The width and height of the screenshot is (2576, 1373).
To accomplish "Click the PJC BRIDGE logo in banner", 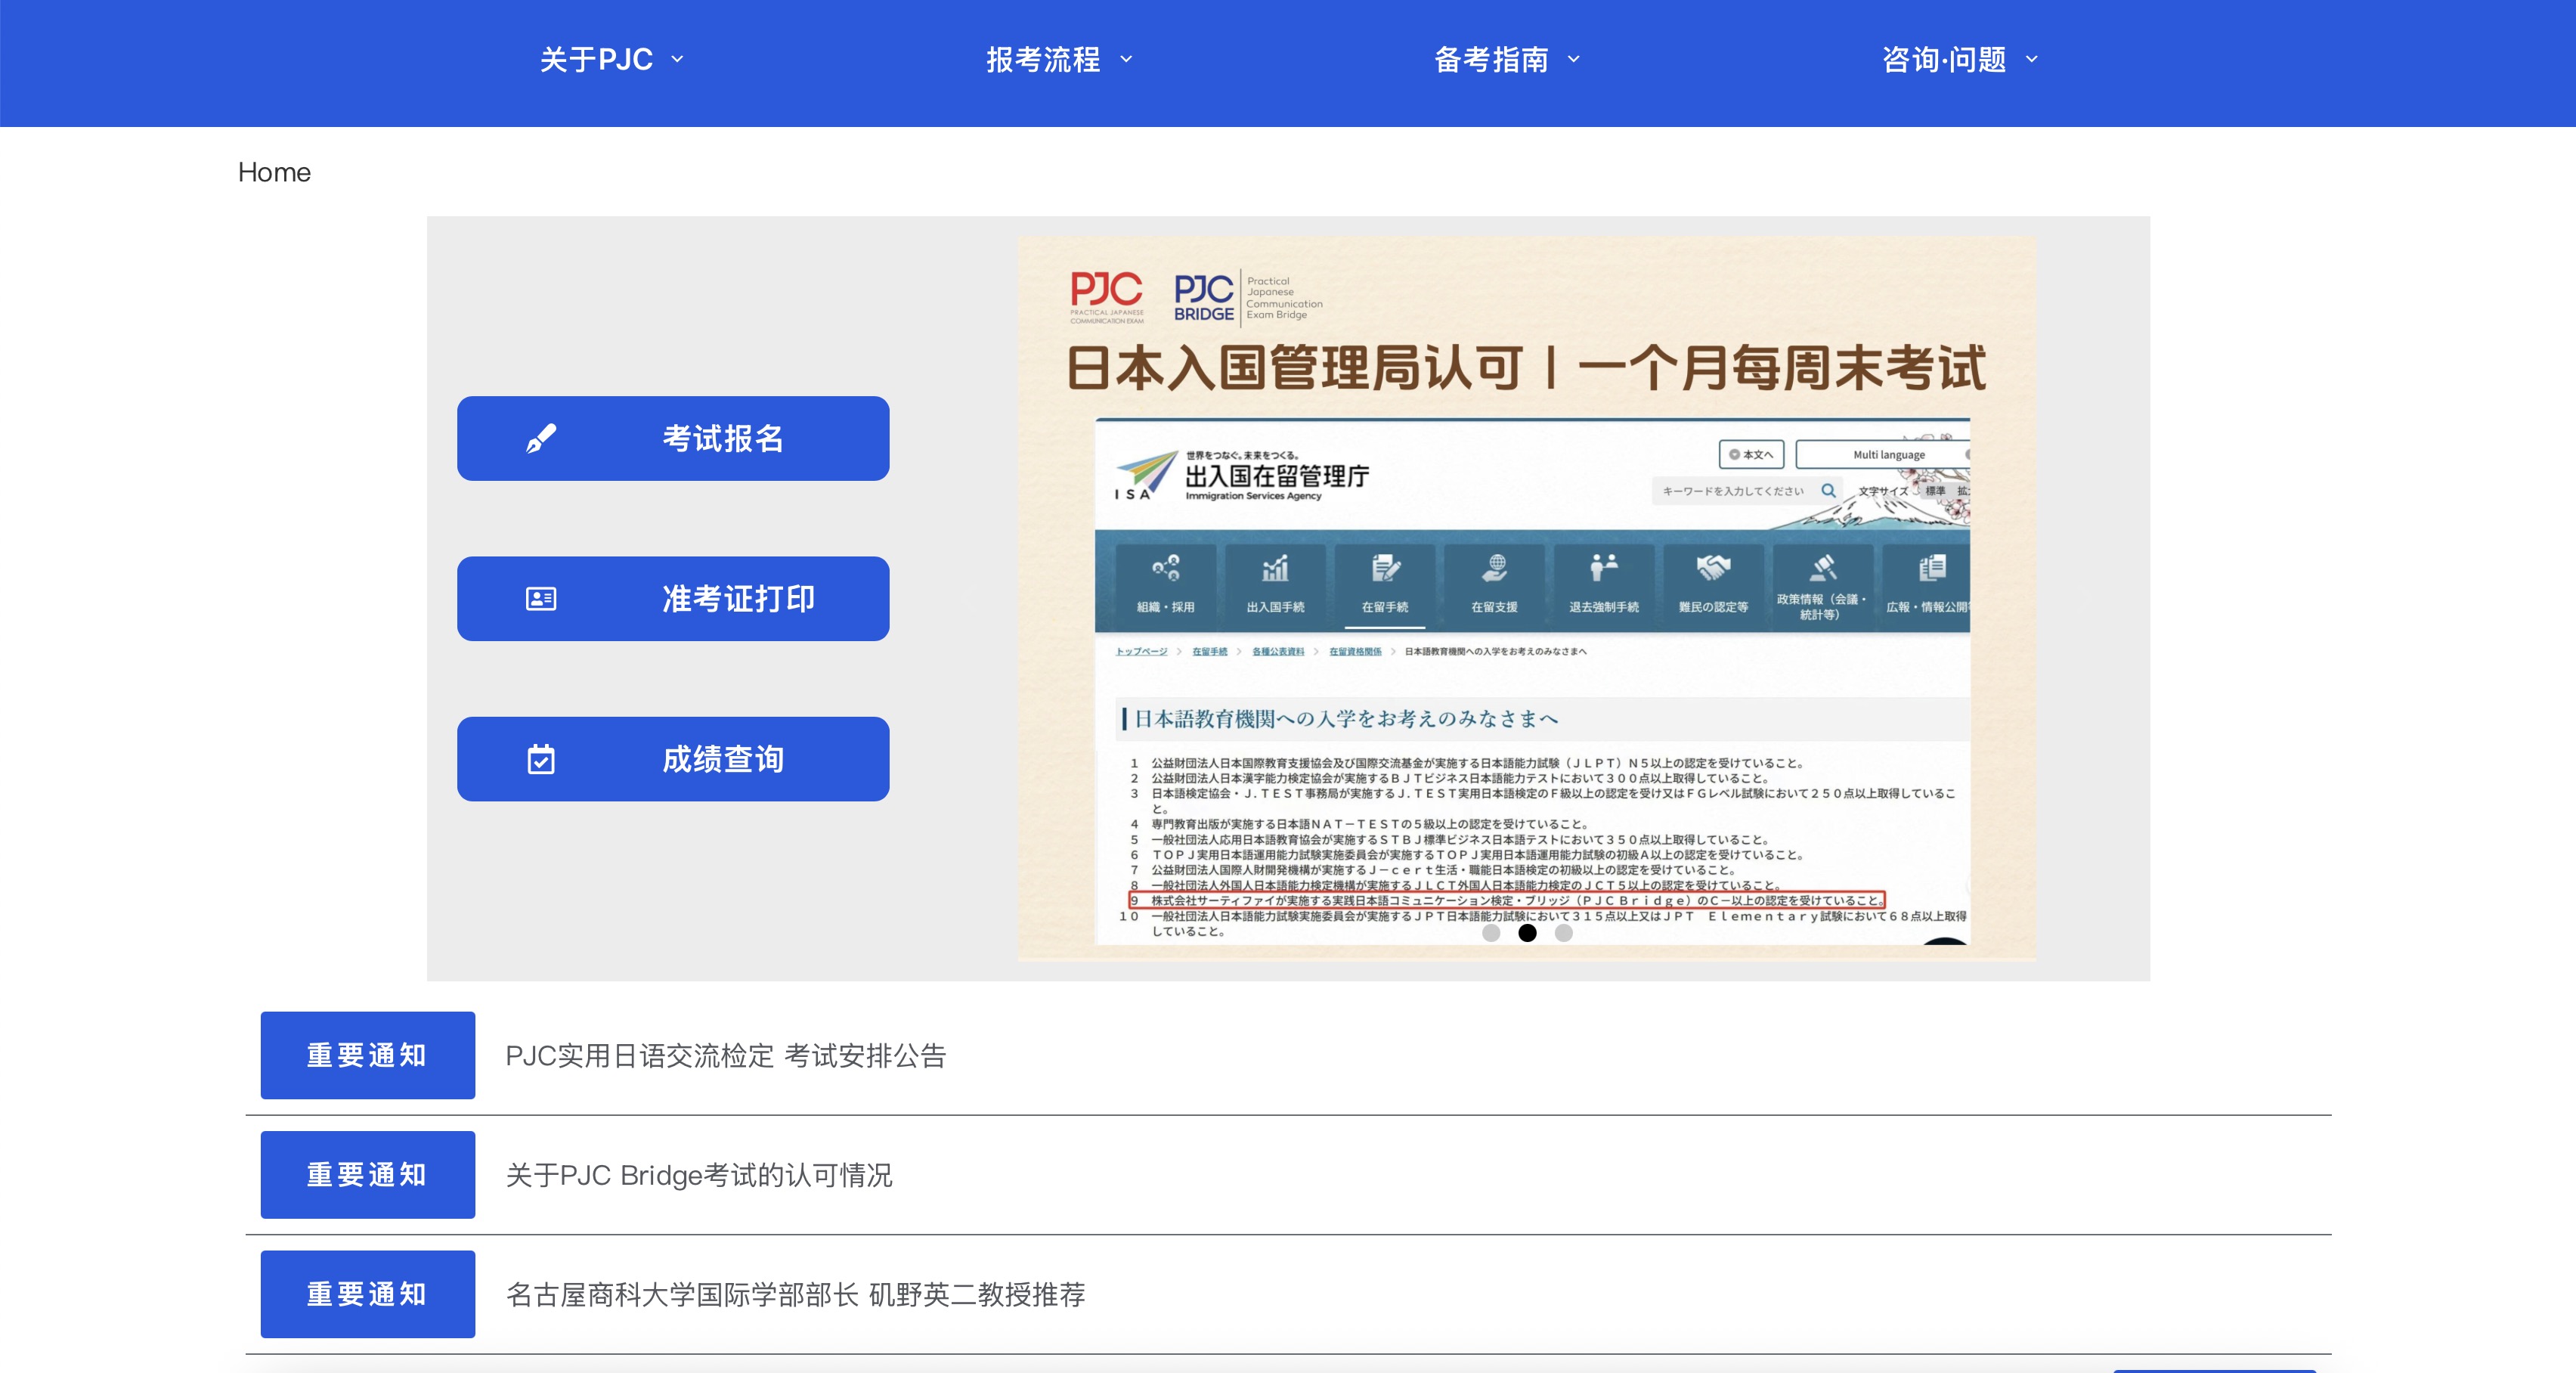I will pyautogui.click(x=1248, y=297).
